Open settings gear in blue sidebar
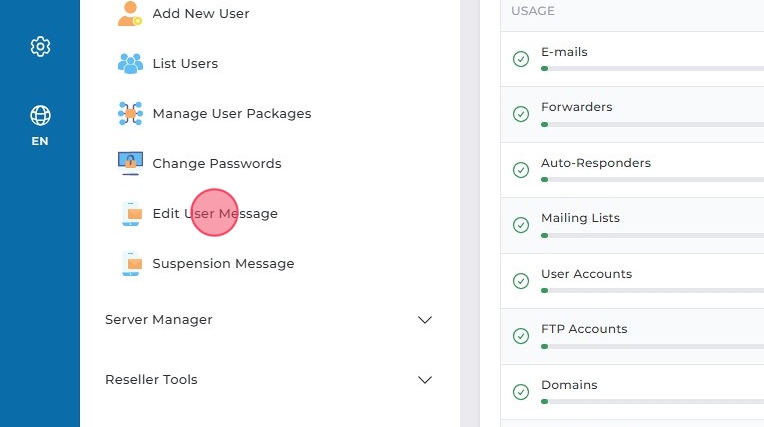Screen dimensions: 764x427 (x=40, y=47)
